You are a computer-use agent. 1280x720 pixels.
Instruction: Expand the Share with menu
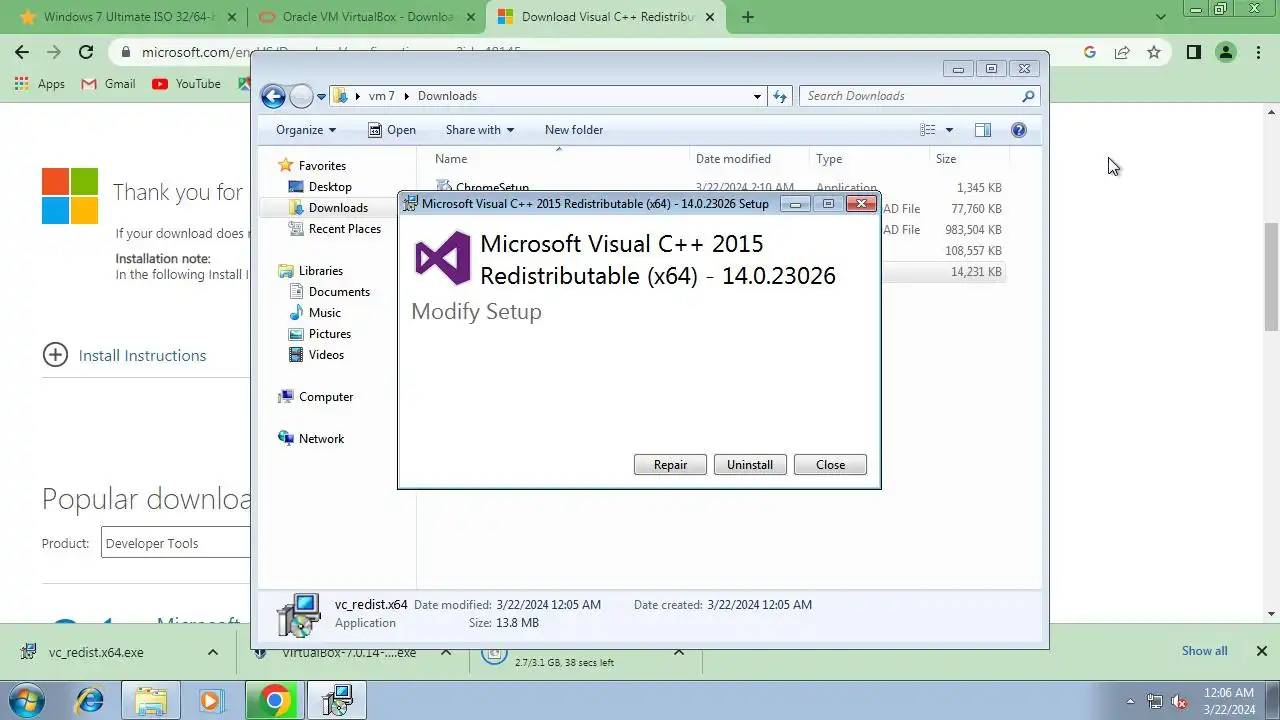pyautogui.click(x=479, y=130)
